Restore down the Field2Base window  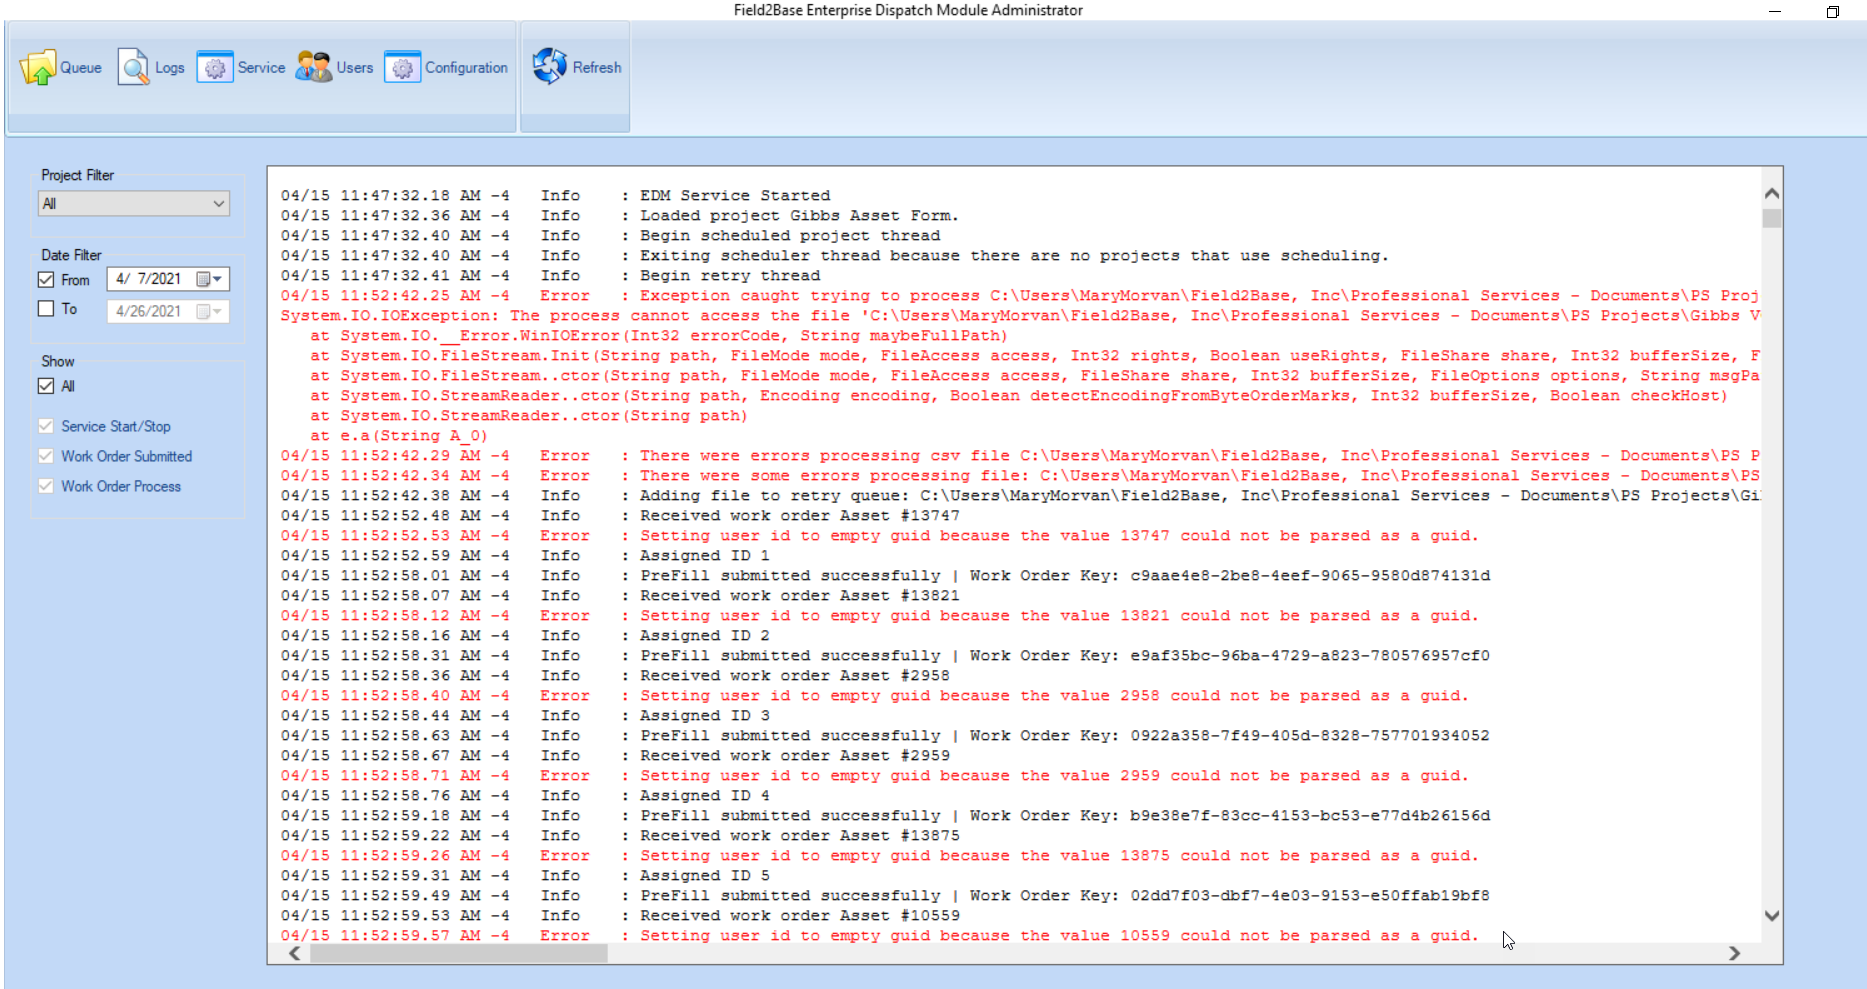(1832, 12)
